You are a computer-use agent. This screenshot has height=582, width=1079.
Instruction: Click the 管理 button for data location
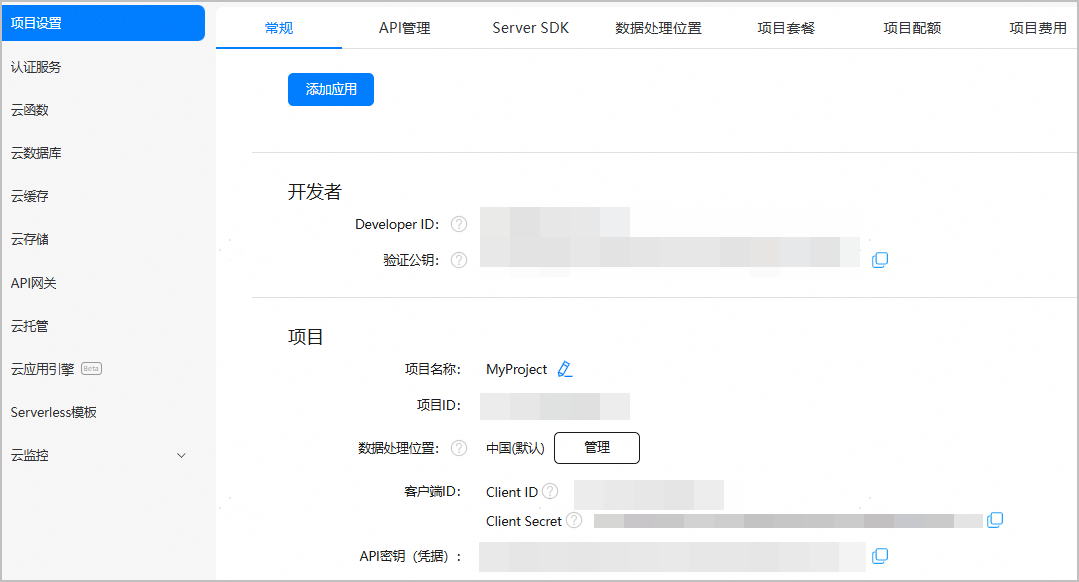pyautogui.click(x=597, y=448)
